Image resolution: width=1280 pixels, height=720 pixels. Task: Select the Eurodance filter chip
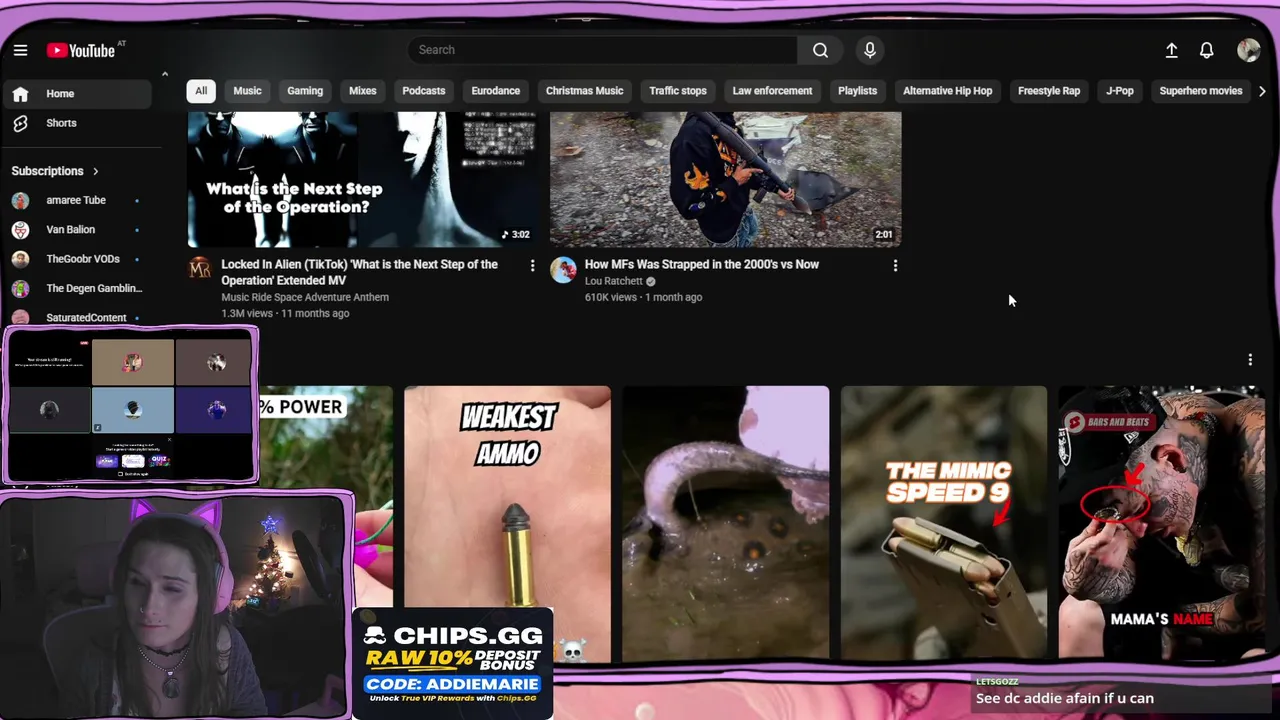point(496,91)
